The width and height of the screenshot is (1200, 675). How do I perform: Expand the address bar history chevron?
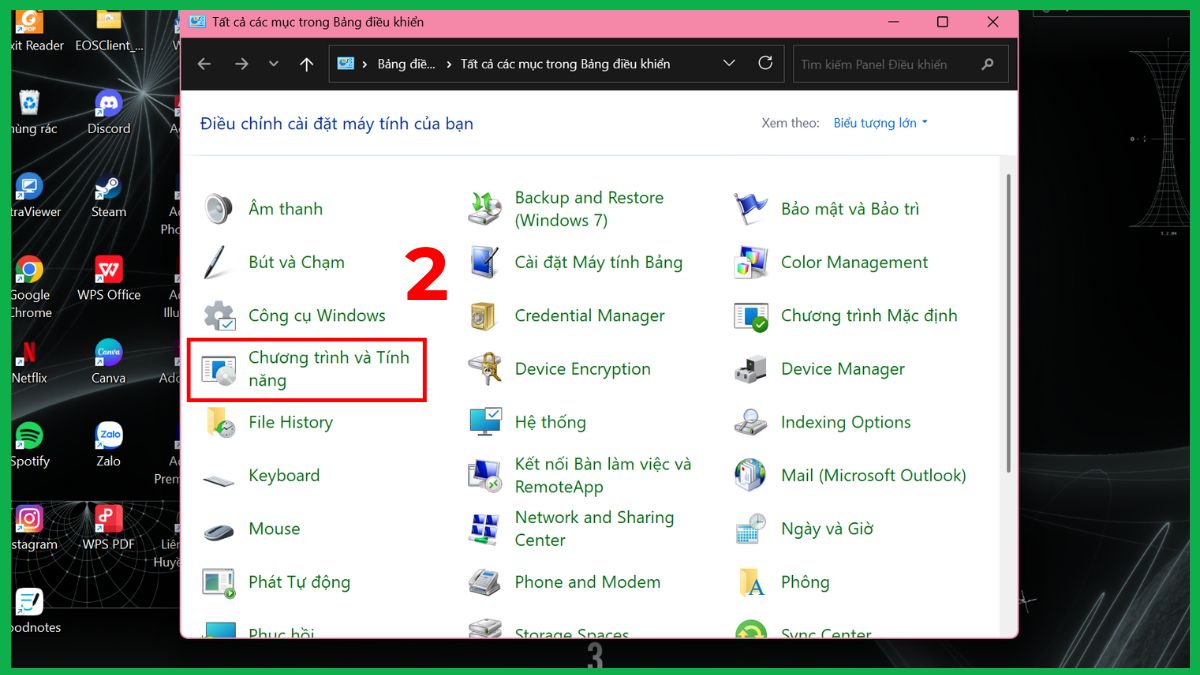(729, 62)
